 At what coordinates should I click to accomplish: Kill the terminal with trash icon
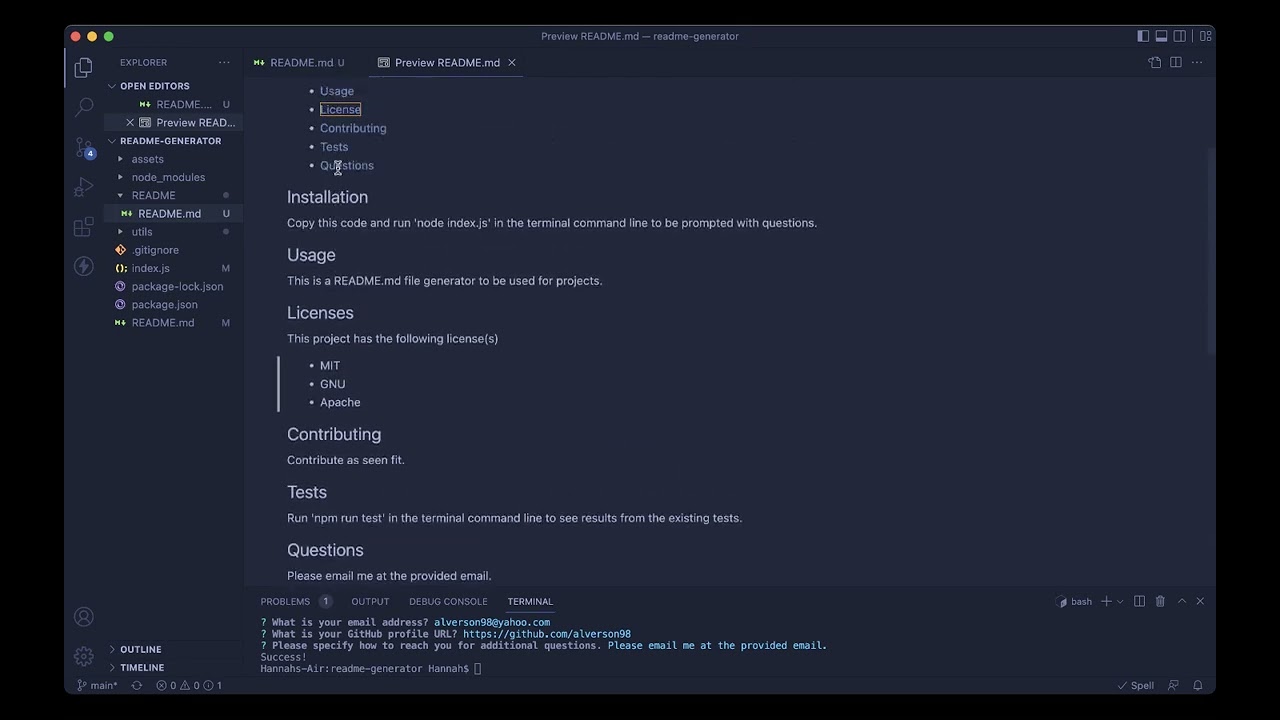click(x=1160, y=601)
